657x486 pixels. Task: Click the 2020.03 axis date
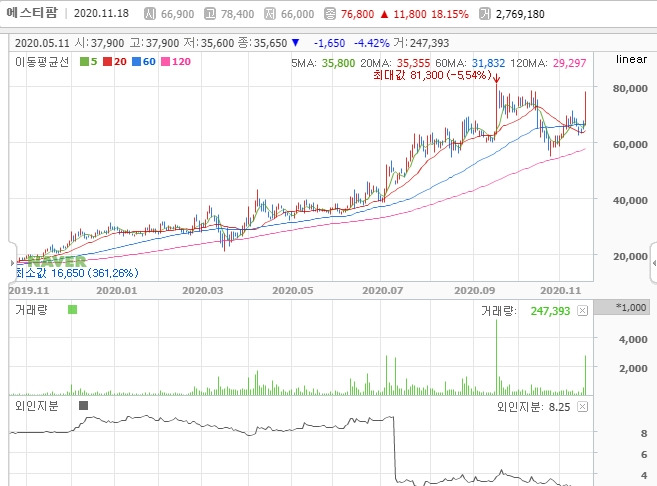pyautogui.click(x=203, y=291)
